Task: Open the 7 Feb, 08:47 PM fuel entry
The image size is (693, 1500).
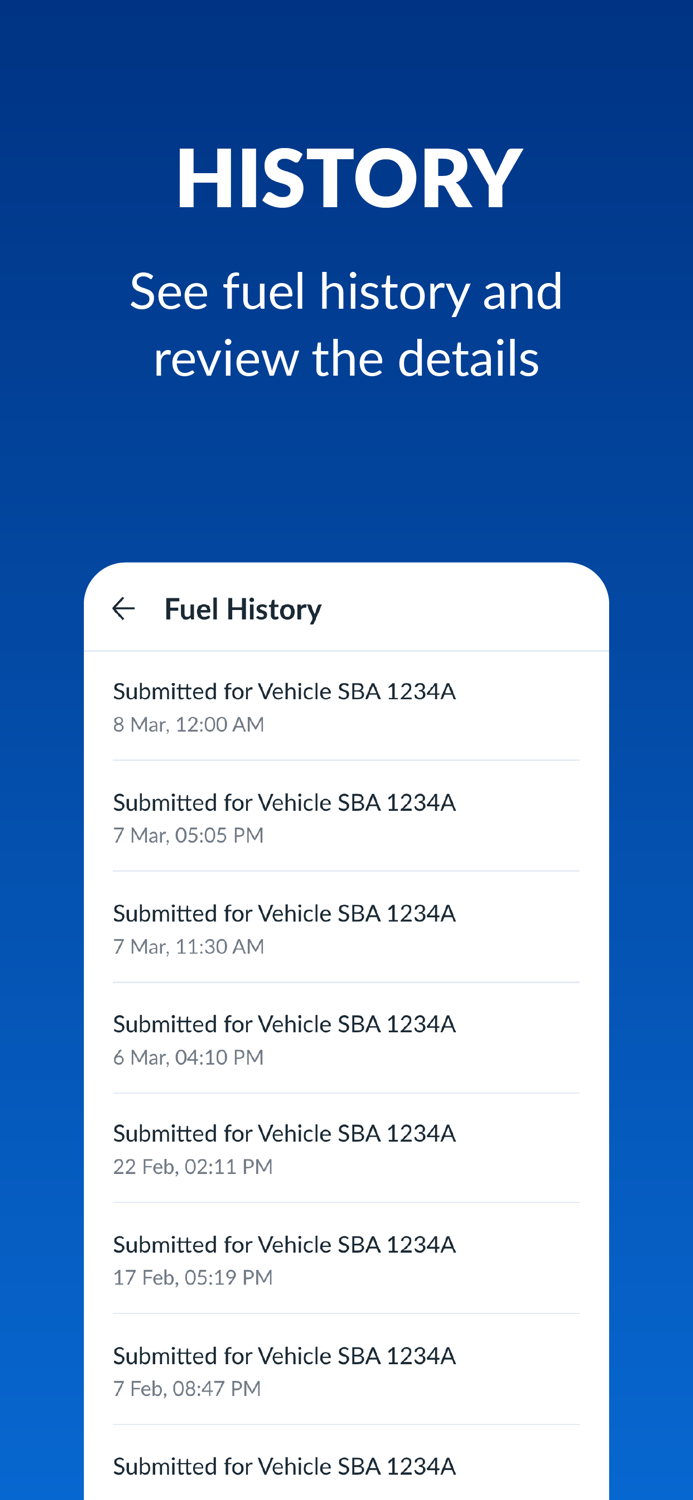Action: pyautogui.click(x=285, y=1369)
